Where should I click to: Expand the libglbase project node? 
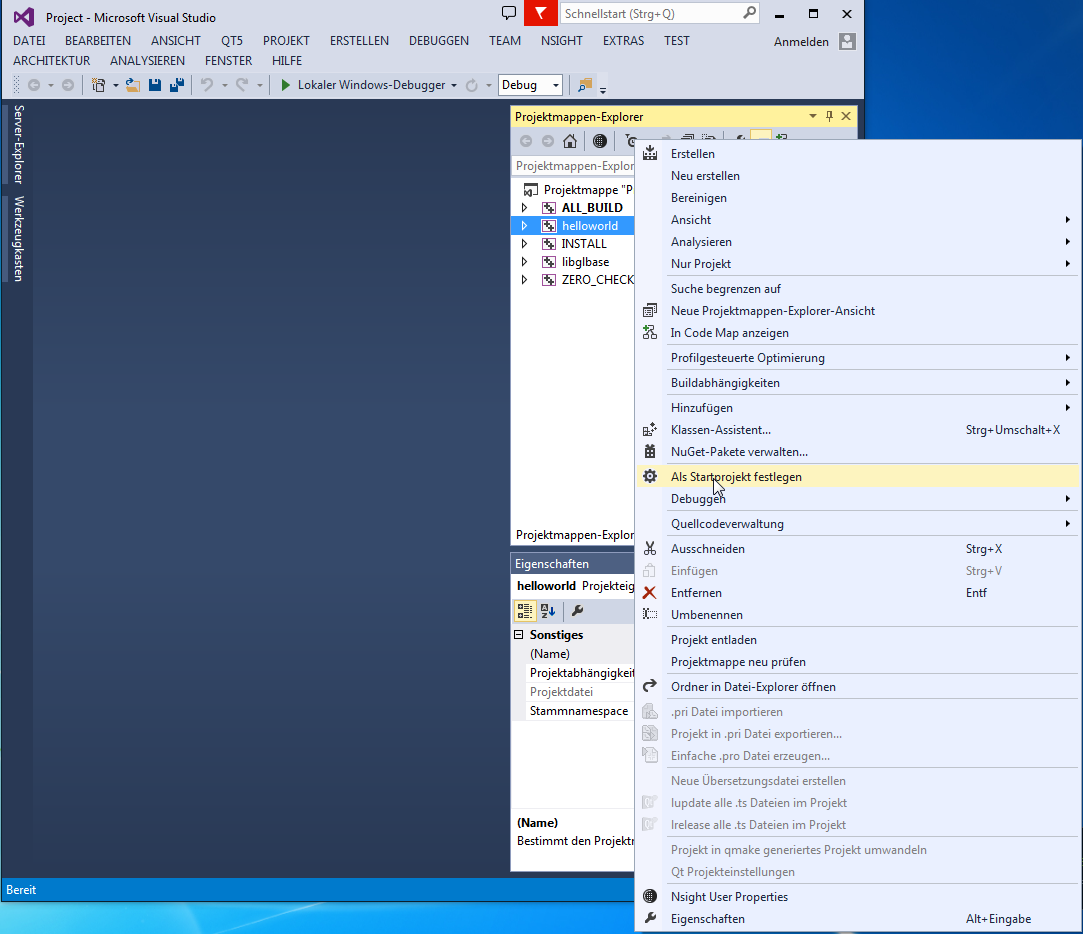click(x=524, y=262)
